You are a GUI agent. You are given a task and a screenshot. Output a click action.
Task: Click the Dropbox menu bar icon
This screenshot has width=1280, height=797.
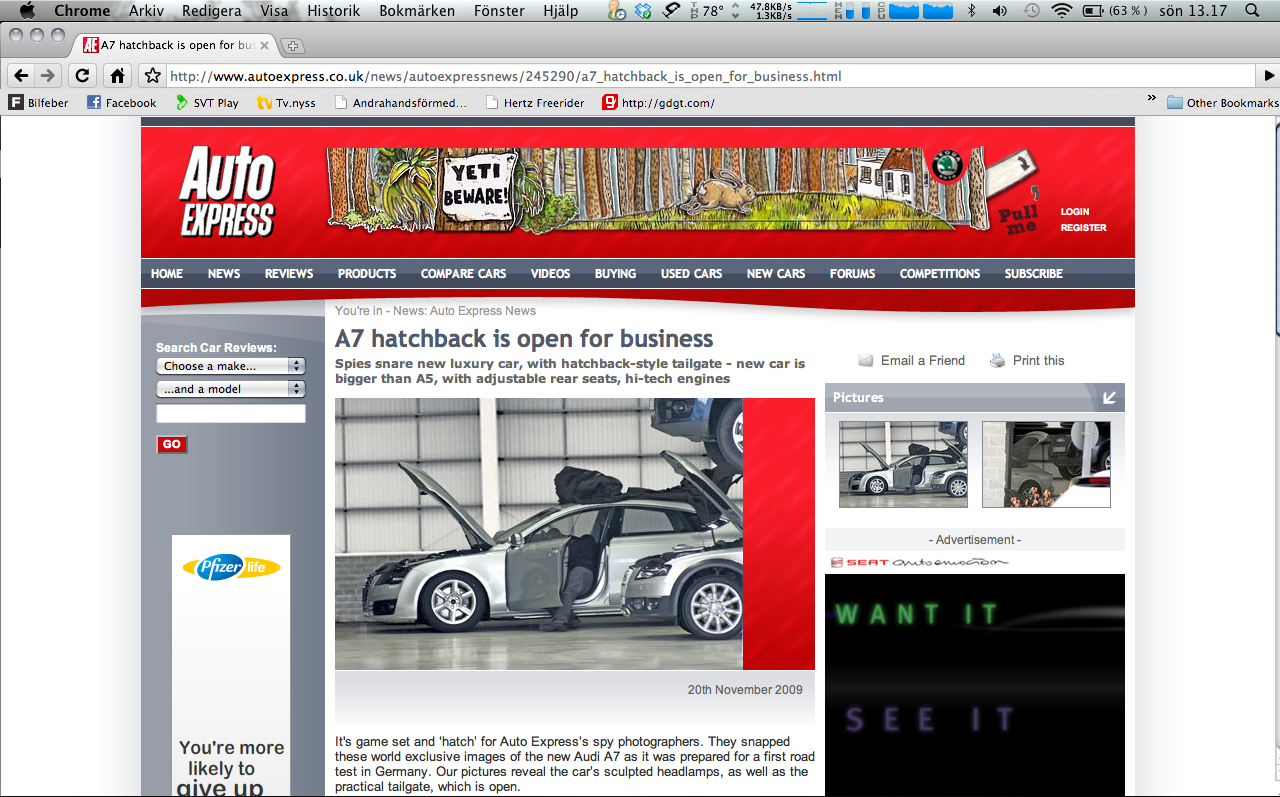click(644, 11)
